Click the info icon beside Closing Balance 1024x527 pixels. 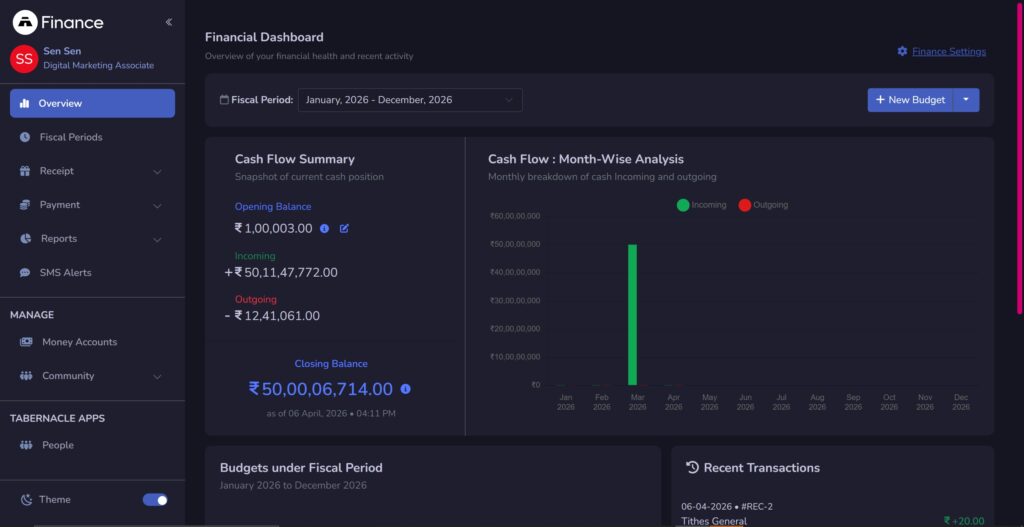coord(405,389)
